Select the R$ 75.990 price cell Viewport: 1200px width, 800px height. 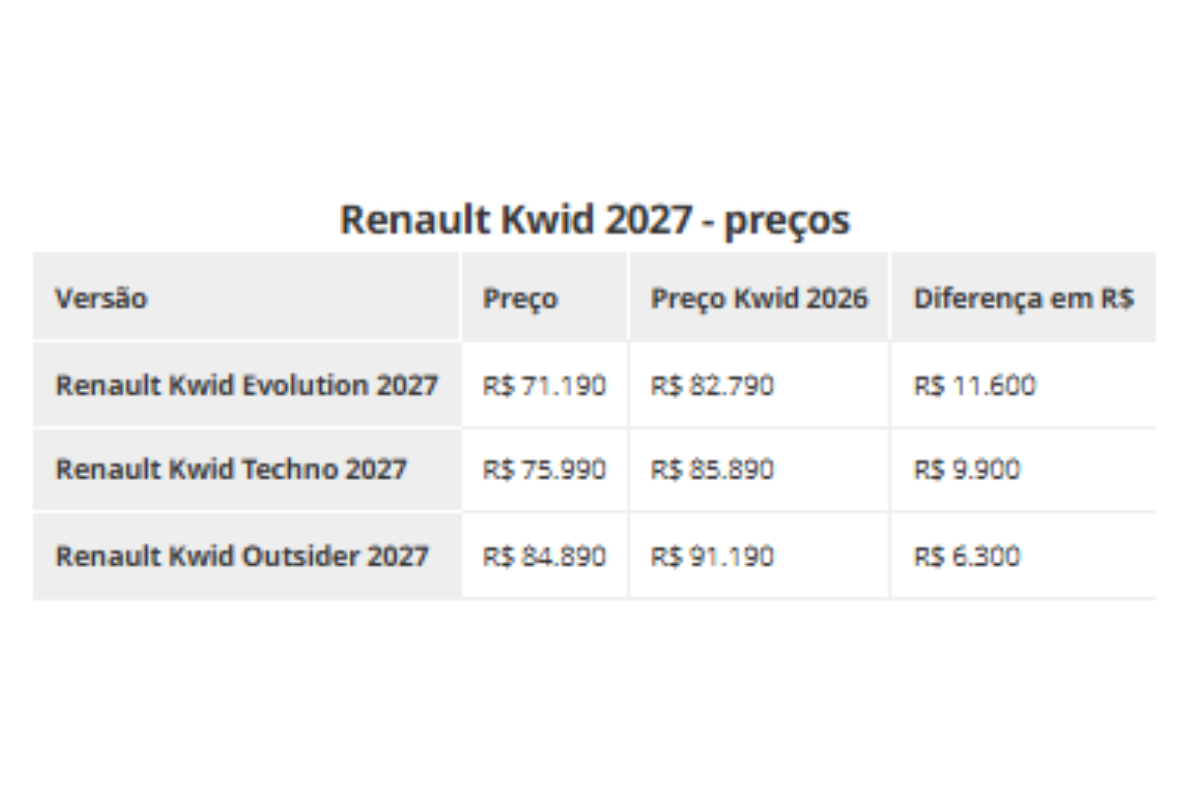[544, 469]
